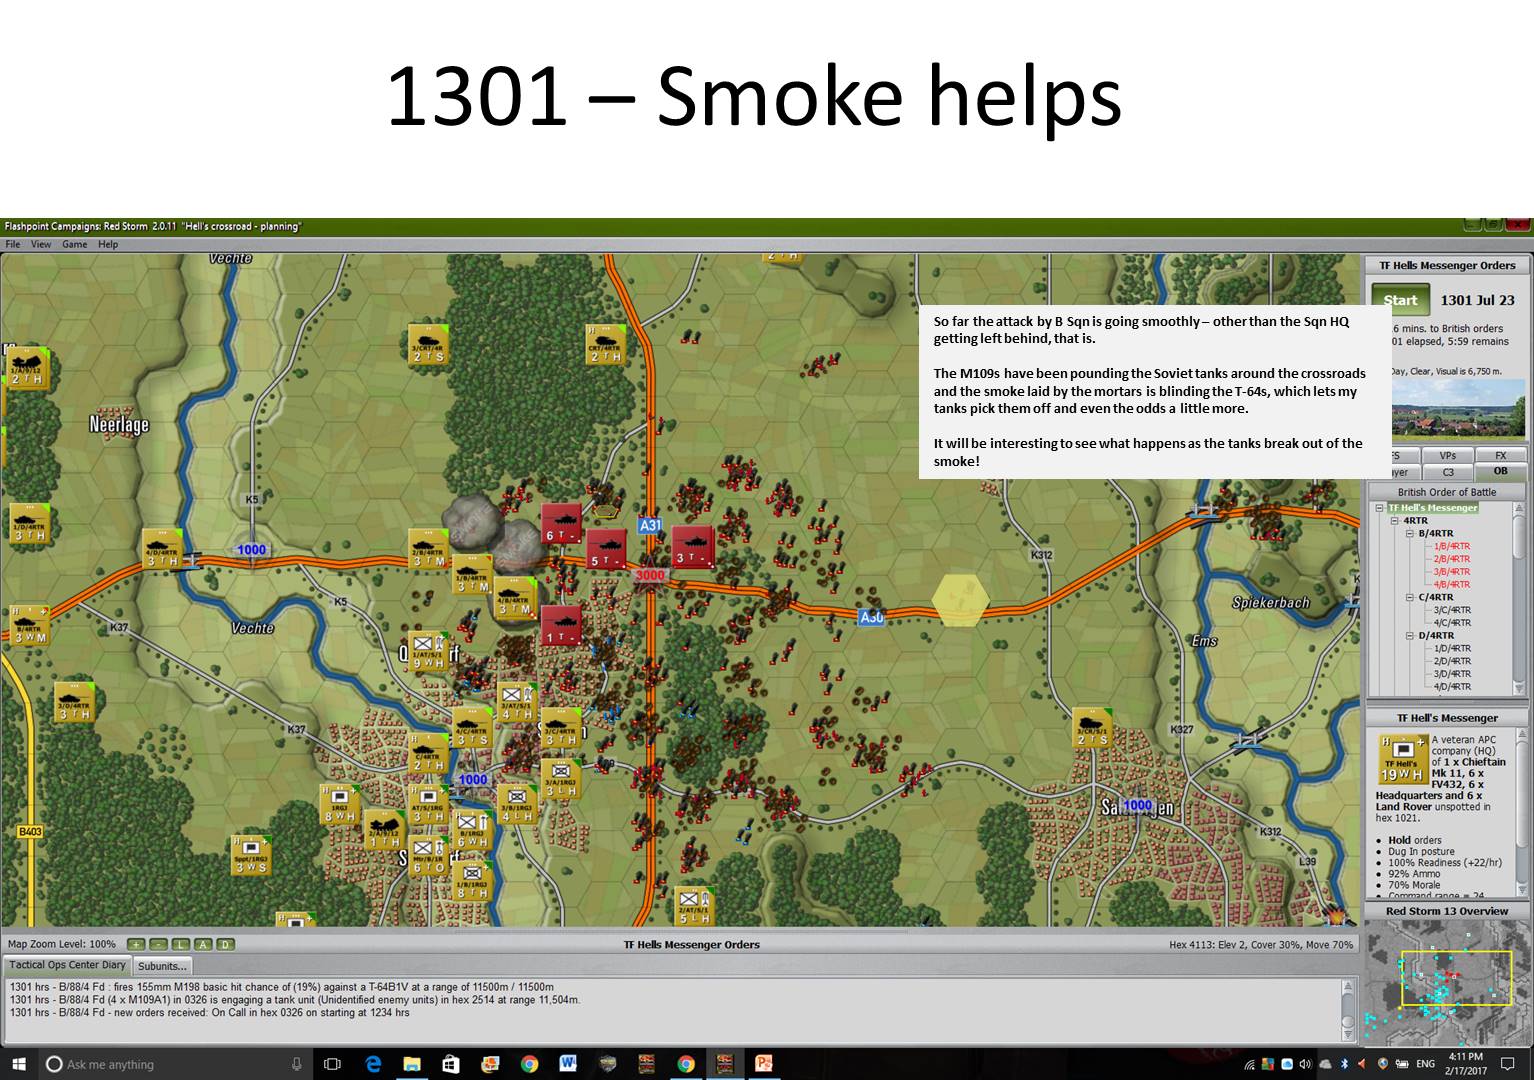Switch to the Subunits tab

point(162,966)
